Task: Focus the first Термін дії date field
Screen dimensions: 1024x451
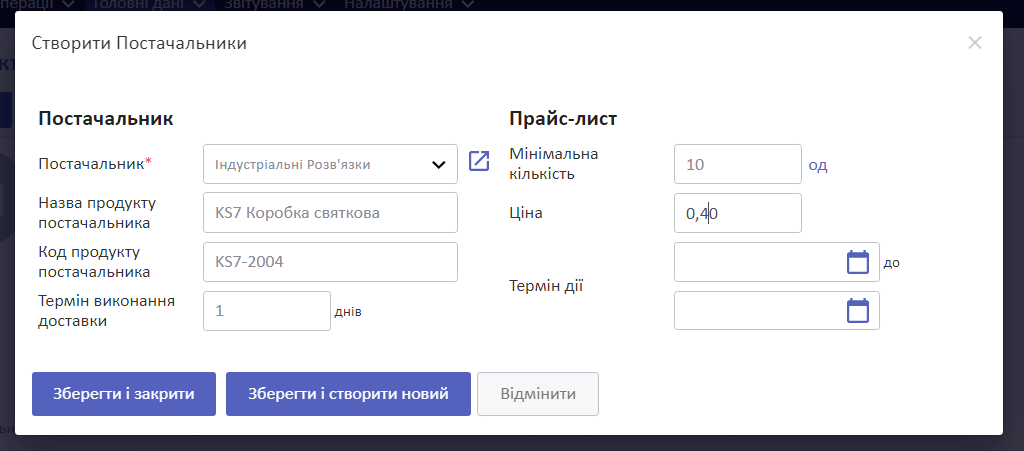Action: point(776,262)
